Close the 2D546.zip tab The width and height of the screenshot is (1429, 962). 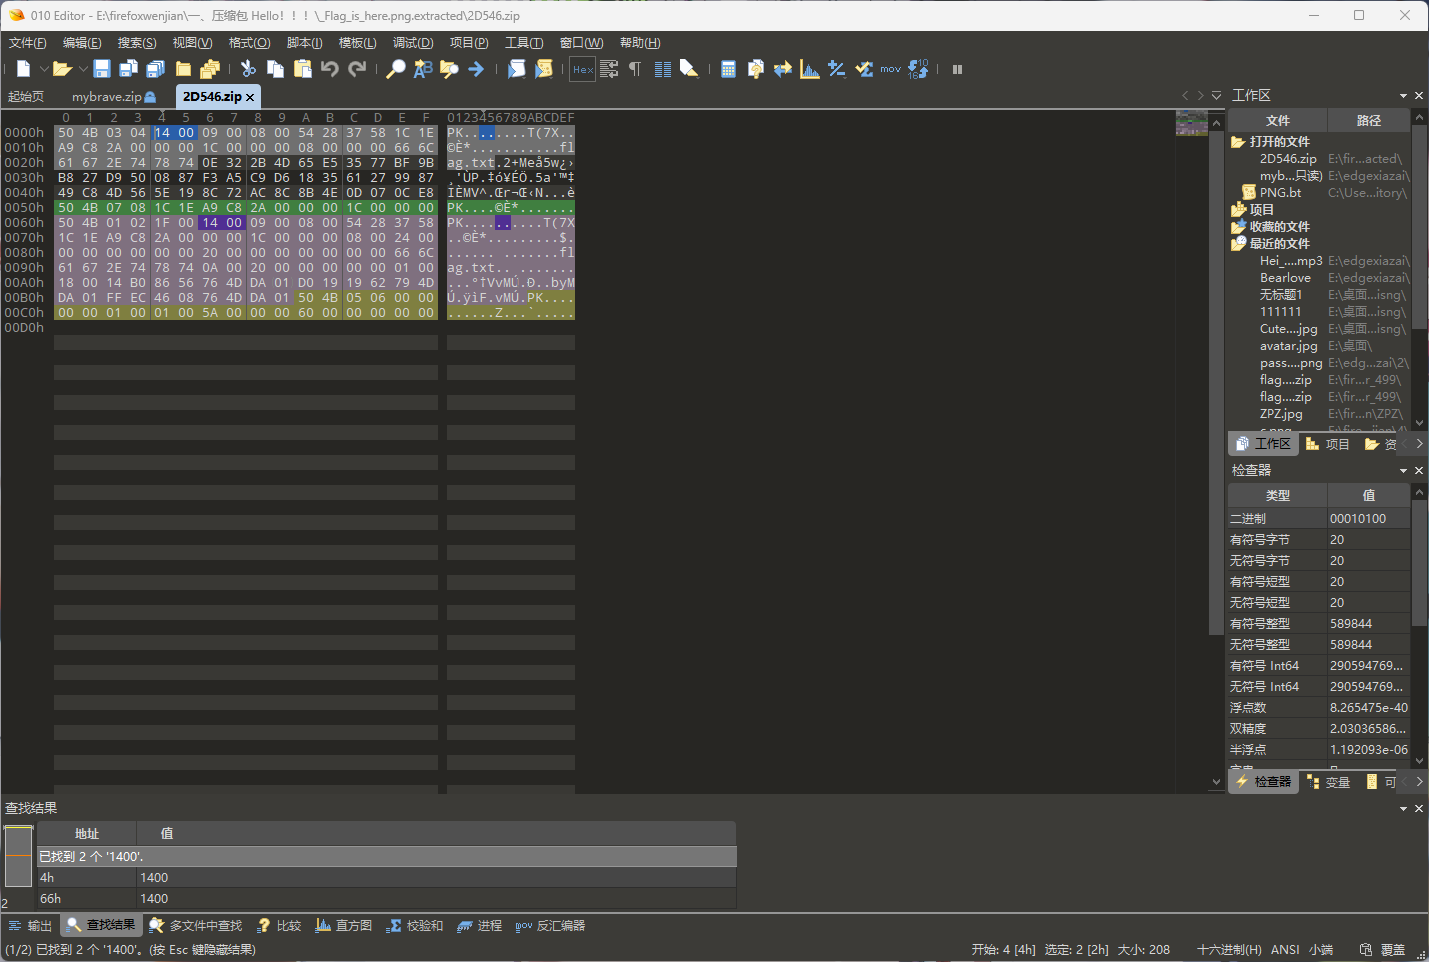250,97
